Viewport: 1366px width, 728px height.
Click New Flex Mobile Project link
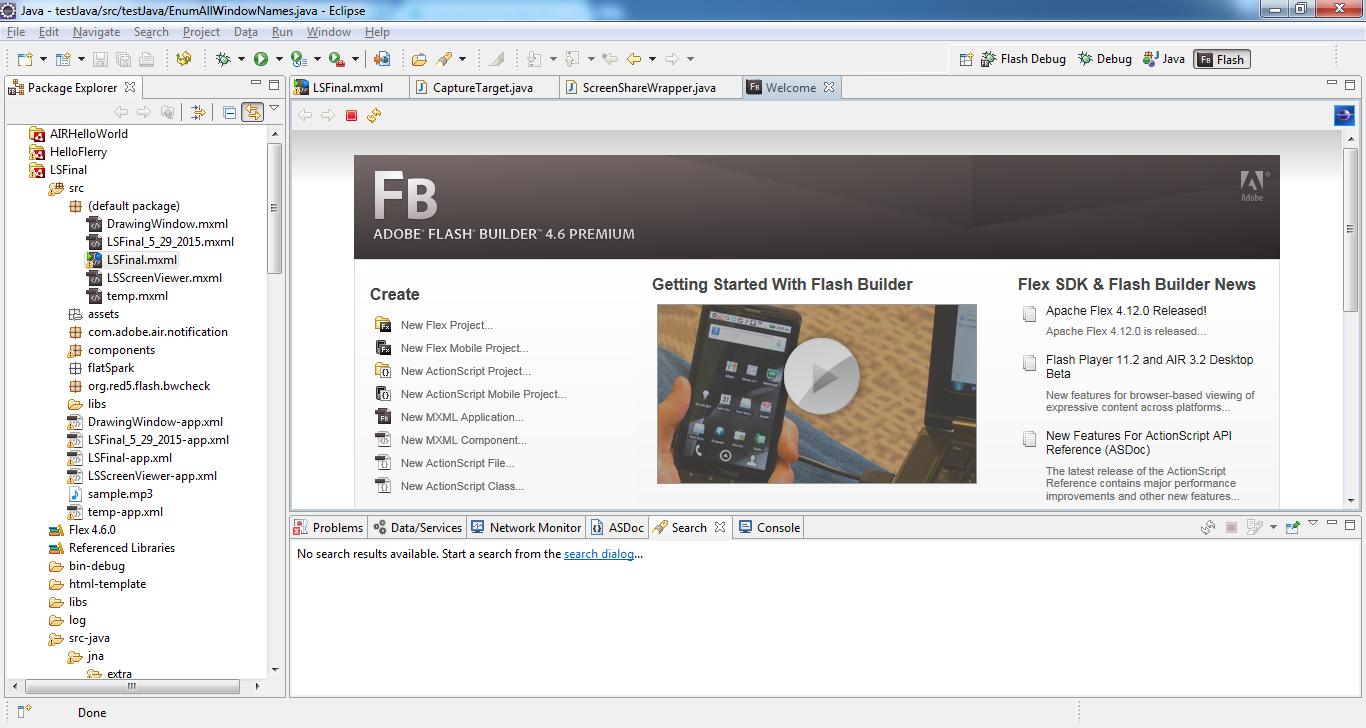[464, 348]
